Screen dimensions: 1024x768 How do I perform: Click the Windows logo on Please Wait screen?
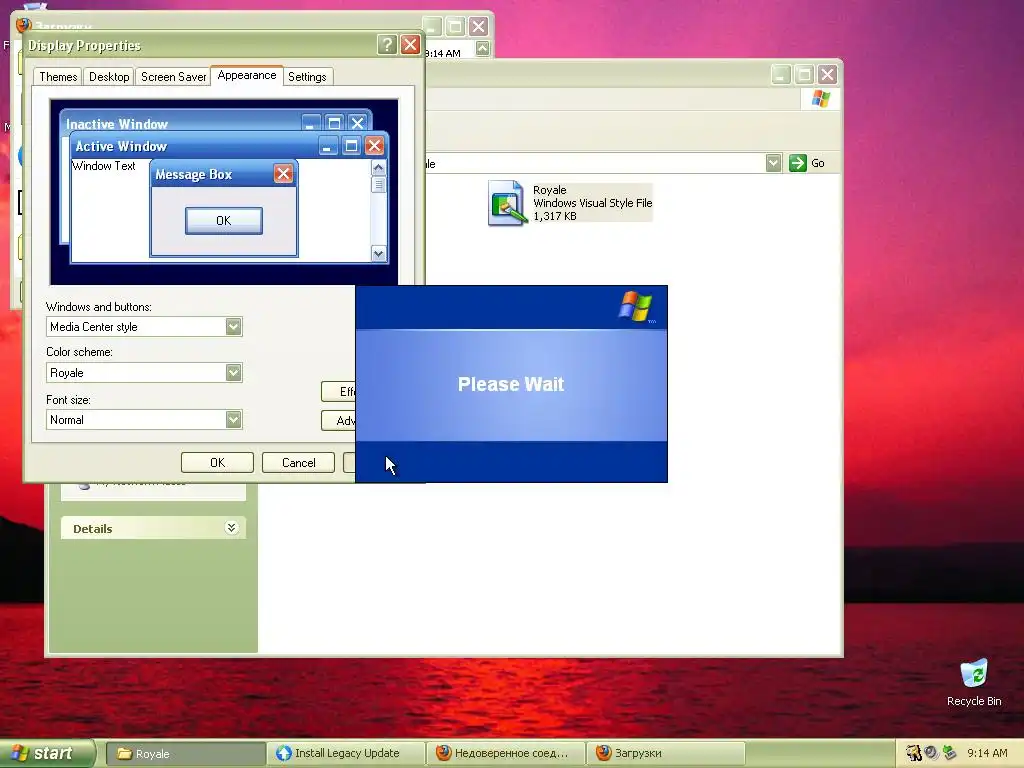tap(636, 307)
